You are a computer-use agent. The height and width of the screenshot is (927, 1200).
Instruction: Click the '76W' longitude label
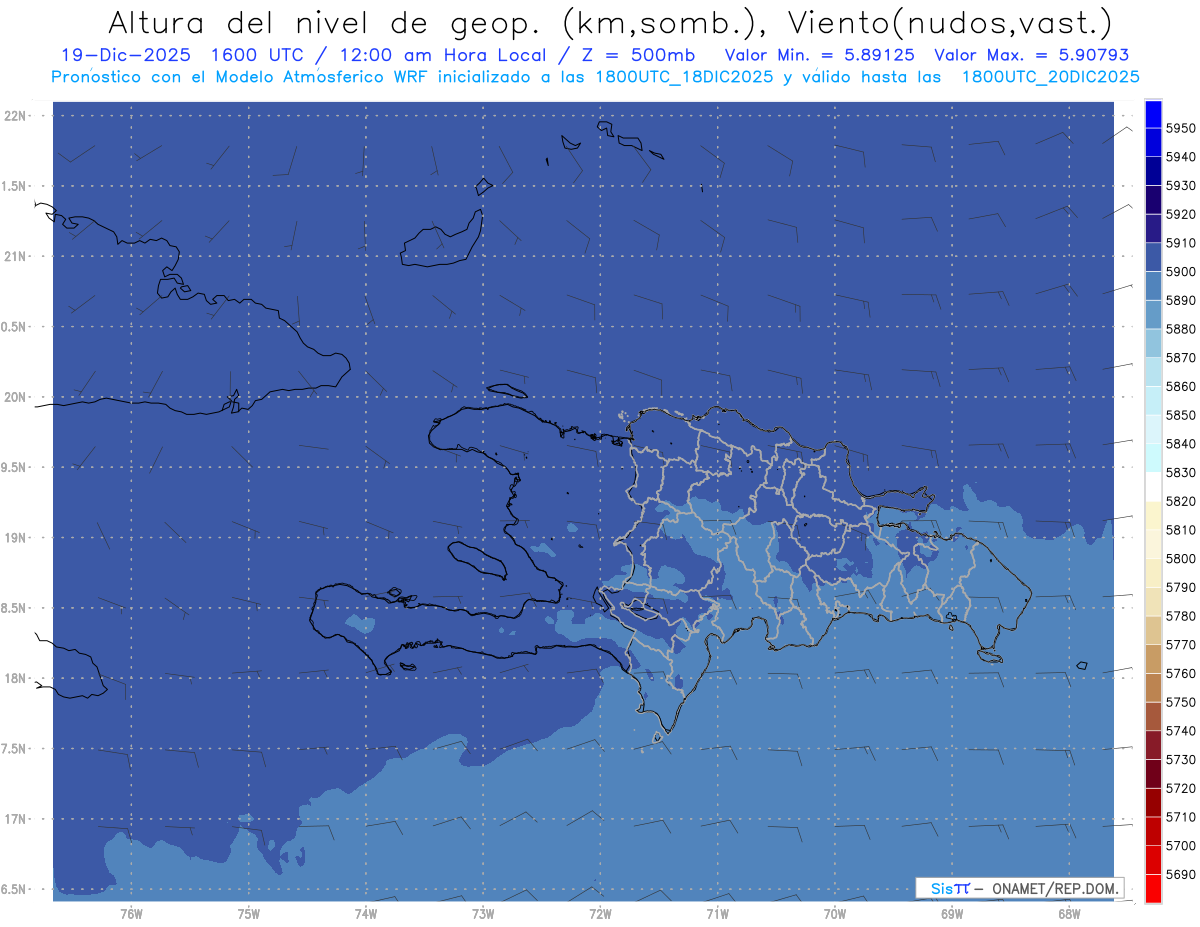coord(131,913)
